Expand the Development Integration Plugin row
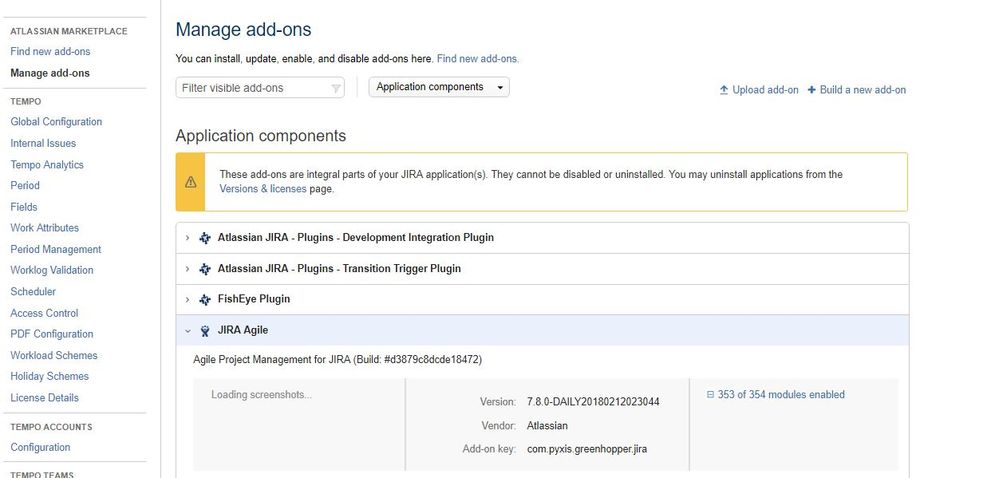The height and width of the screenshot is (478, 999). (x=187, y=238)
